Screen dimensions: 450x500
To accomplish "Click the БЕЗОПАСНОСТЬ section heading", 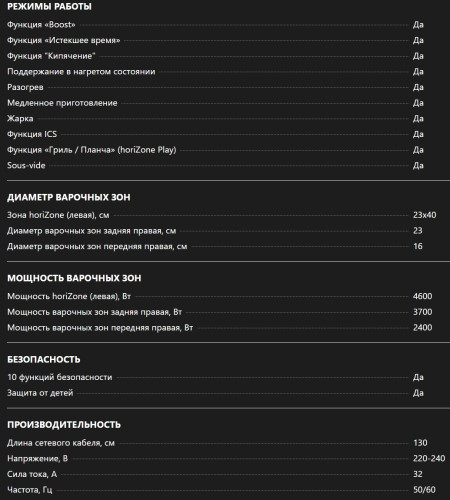I will tap(44, 359).
